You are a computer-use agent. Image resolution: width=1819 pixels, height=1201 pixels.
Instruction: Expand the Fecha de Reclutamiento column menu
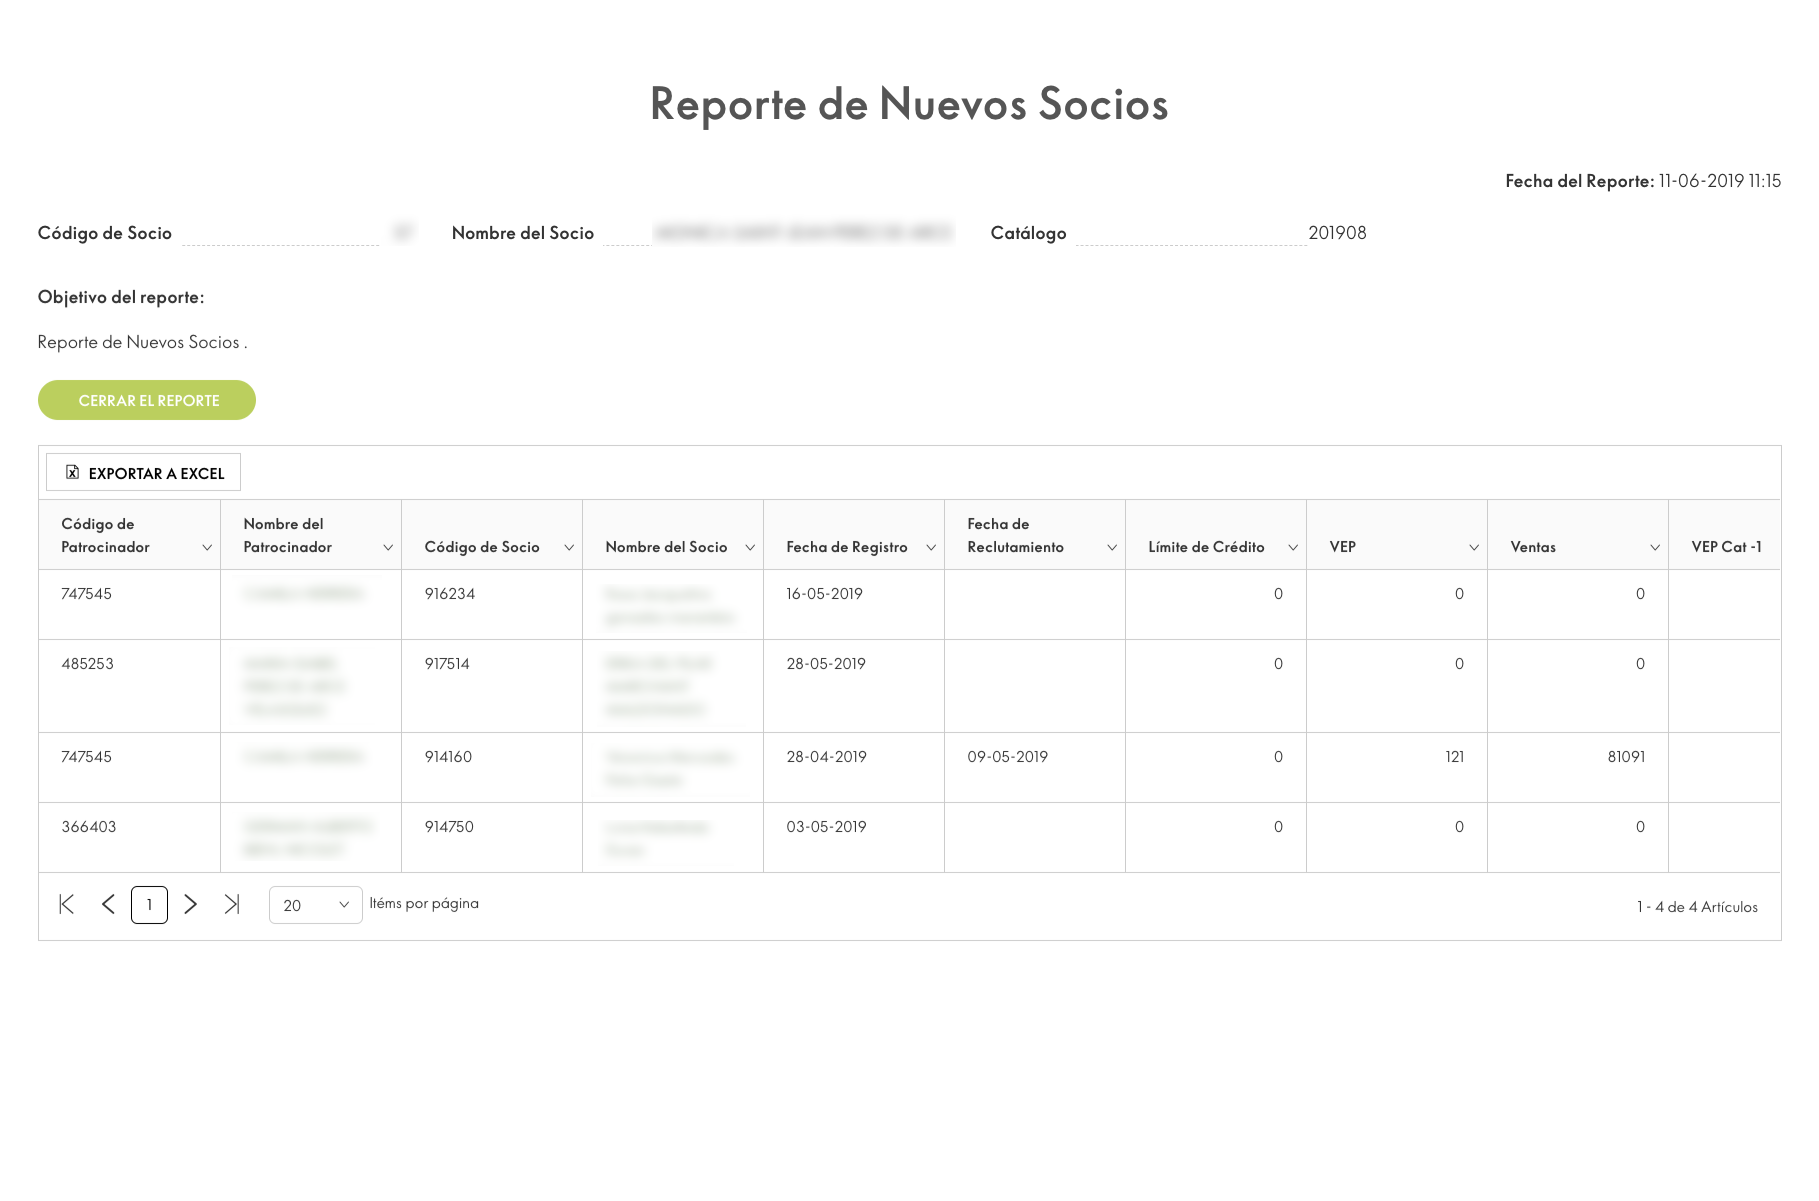(x=1112, y=548)
